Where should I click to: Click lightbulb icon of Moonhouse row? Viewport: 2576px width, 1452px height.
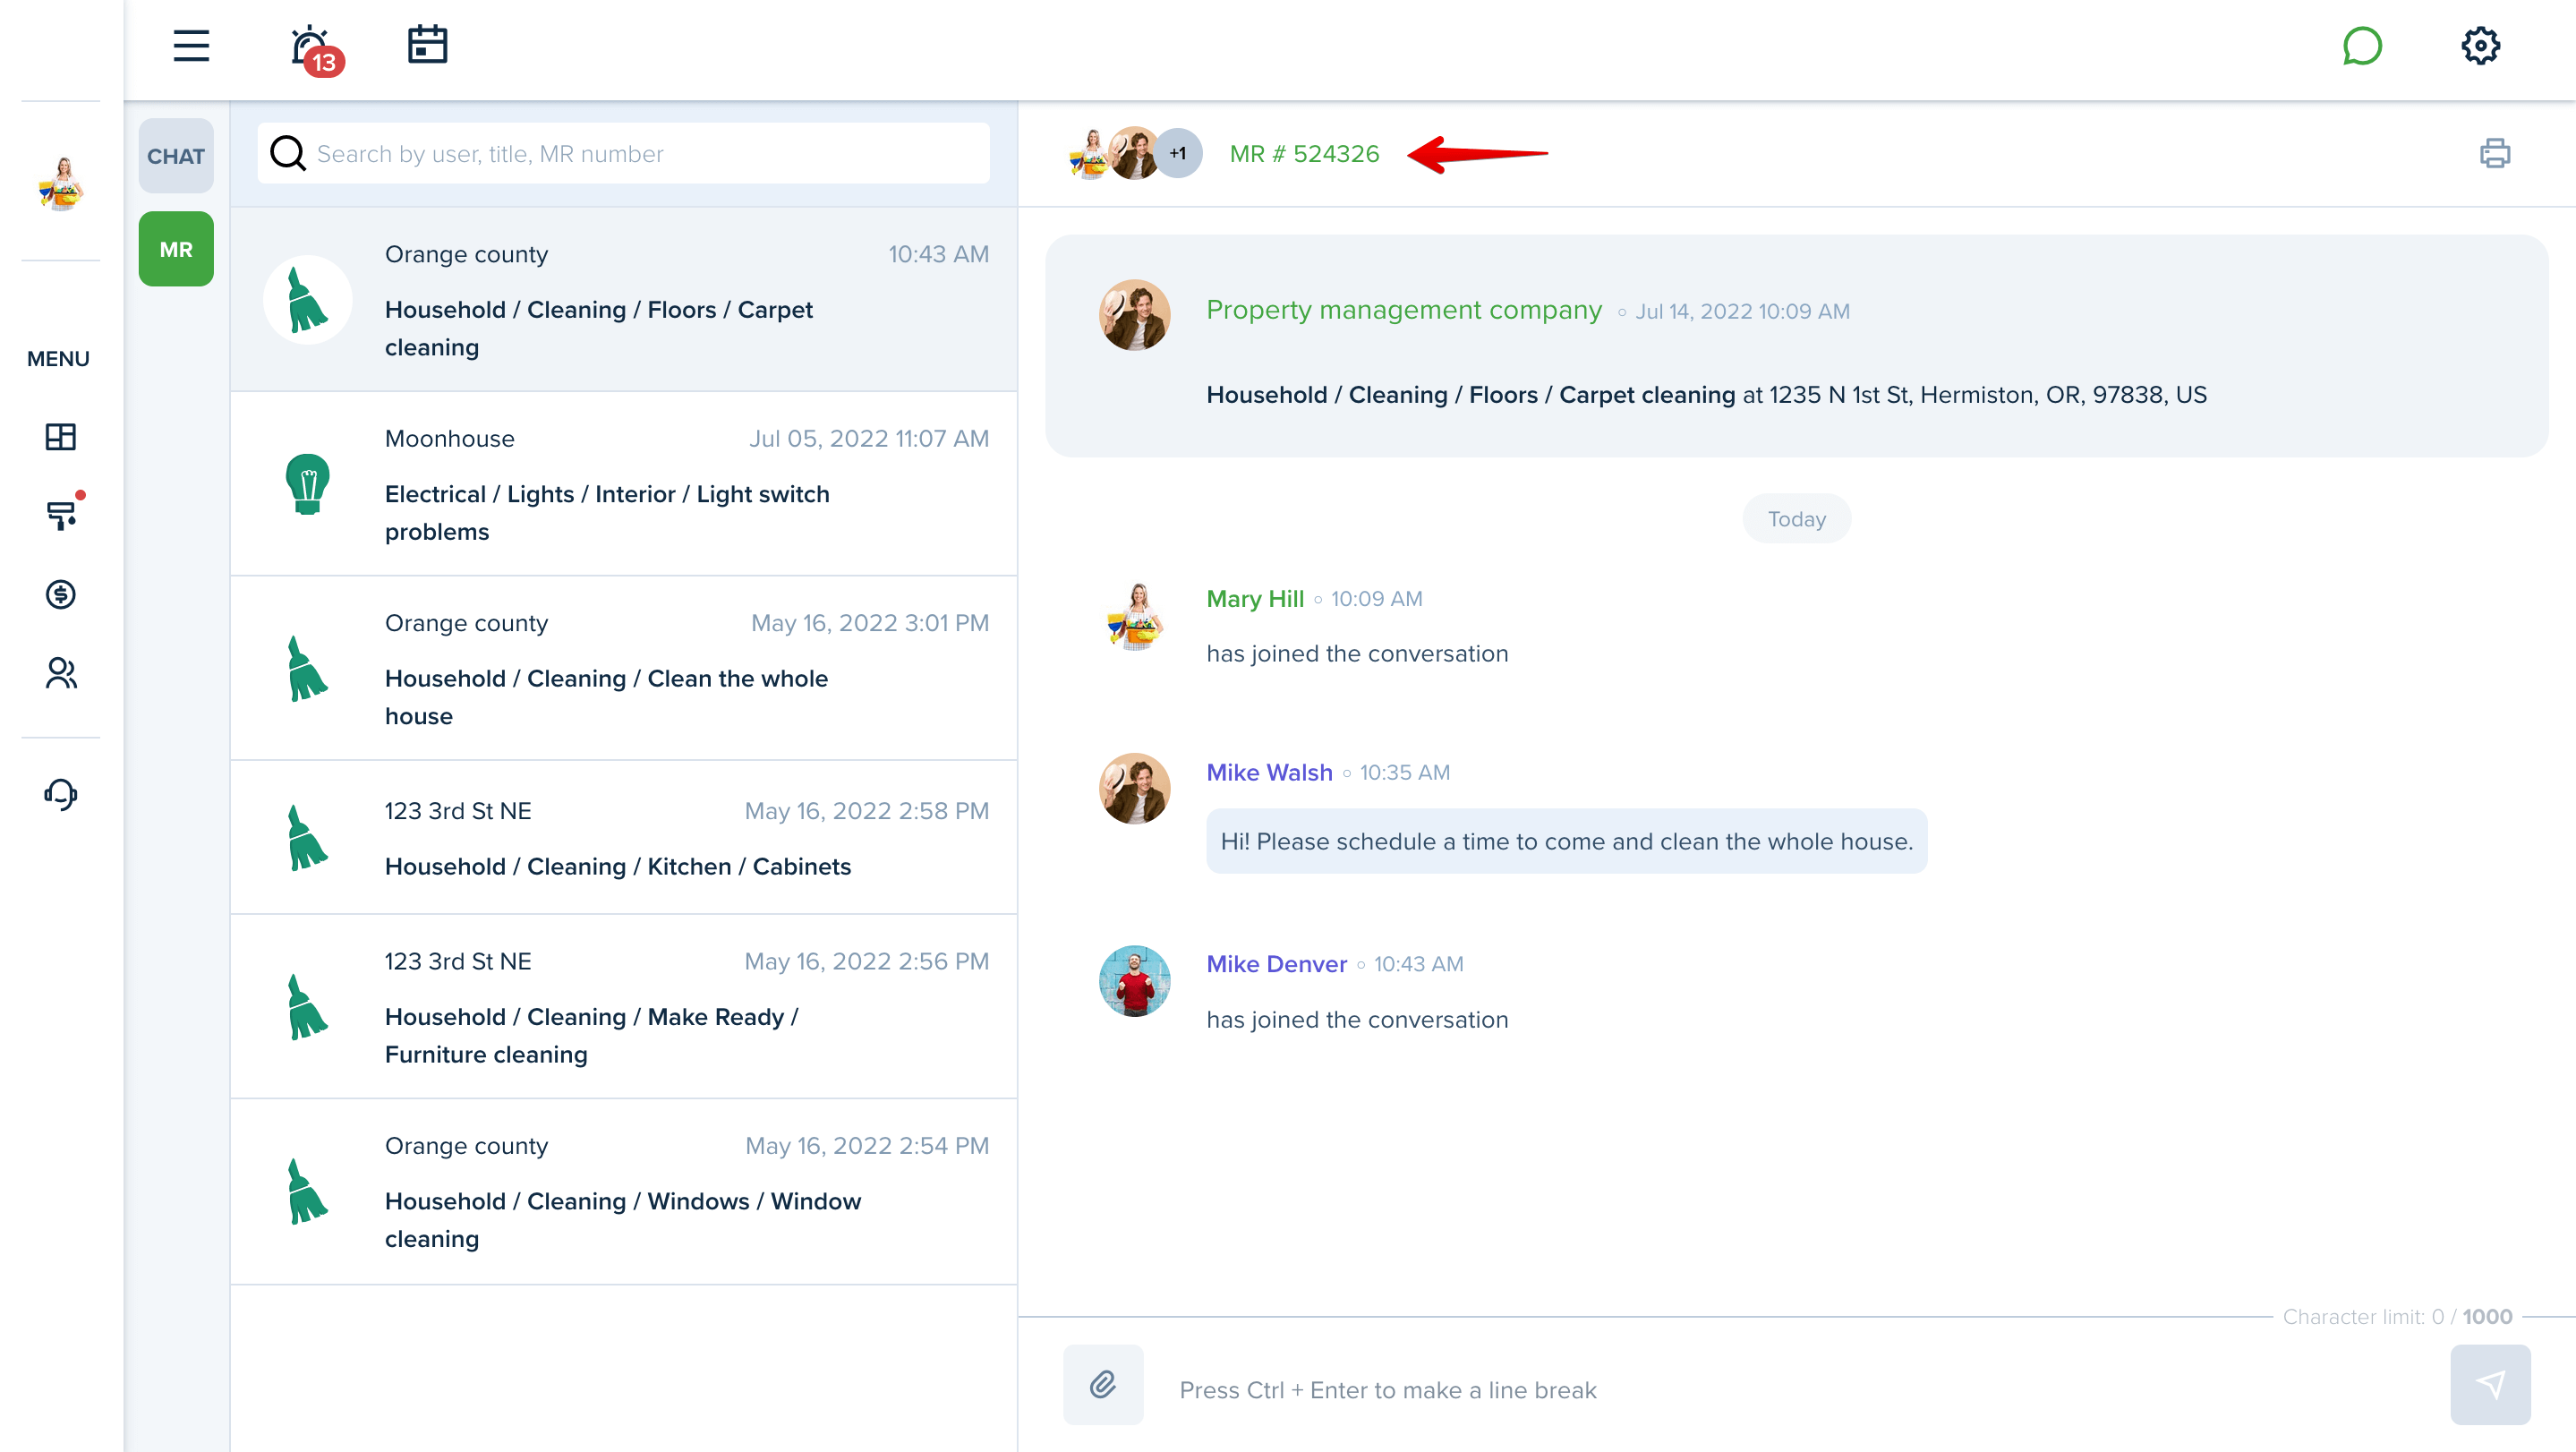click(x=307, y=484)
